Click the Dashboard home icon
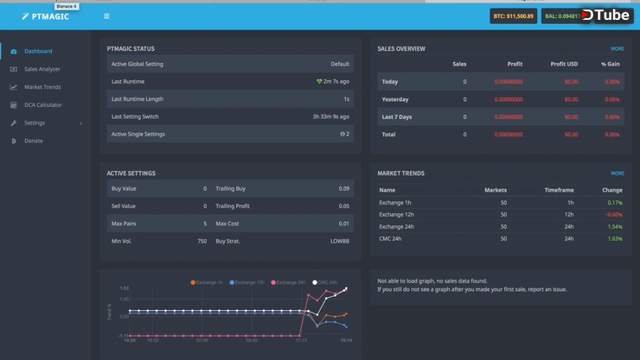Screen dimensions: 640x360 coord(13,51)
